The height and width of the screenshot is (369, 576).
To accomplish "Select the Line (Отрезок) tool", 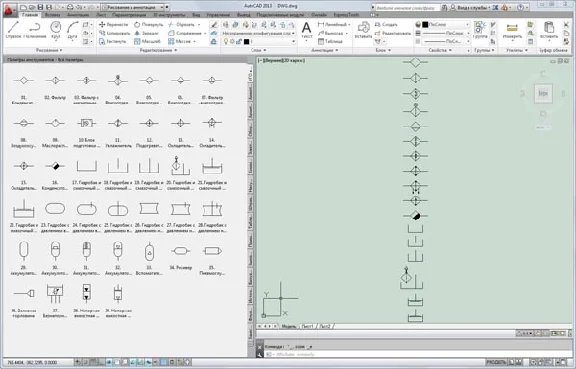I will 14,30.
